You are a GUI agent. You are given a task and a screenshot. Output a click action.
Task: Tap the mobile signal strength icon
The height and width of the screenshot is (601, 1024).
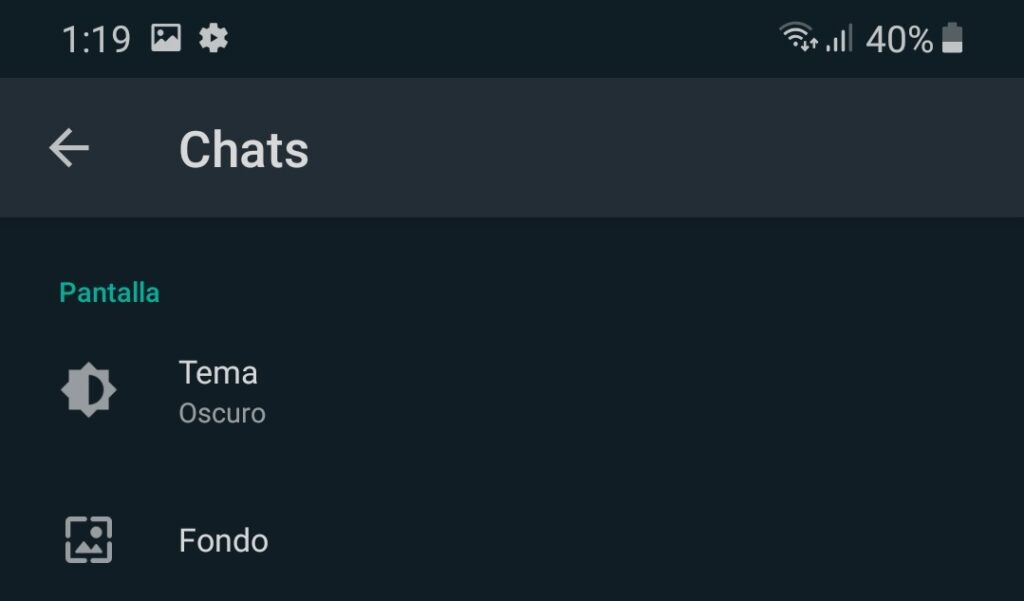click(x=839, y=38)
